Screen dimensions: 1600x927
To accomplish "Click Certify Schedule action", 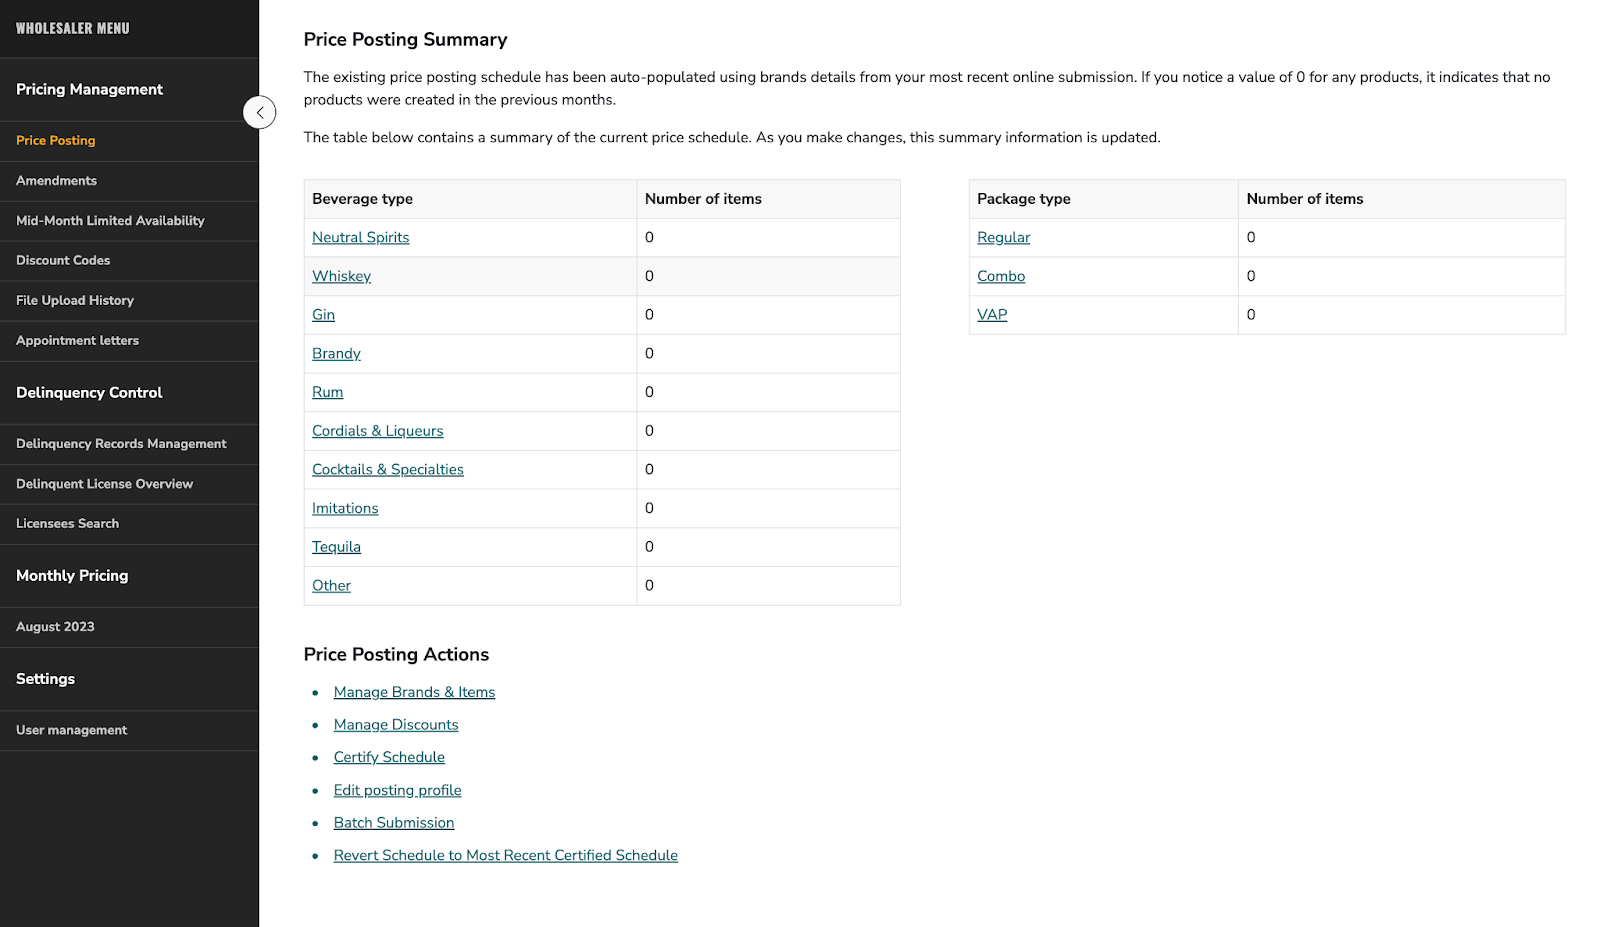I will 389,758.
